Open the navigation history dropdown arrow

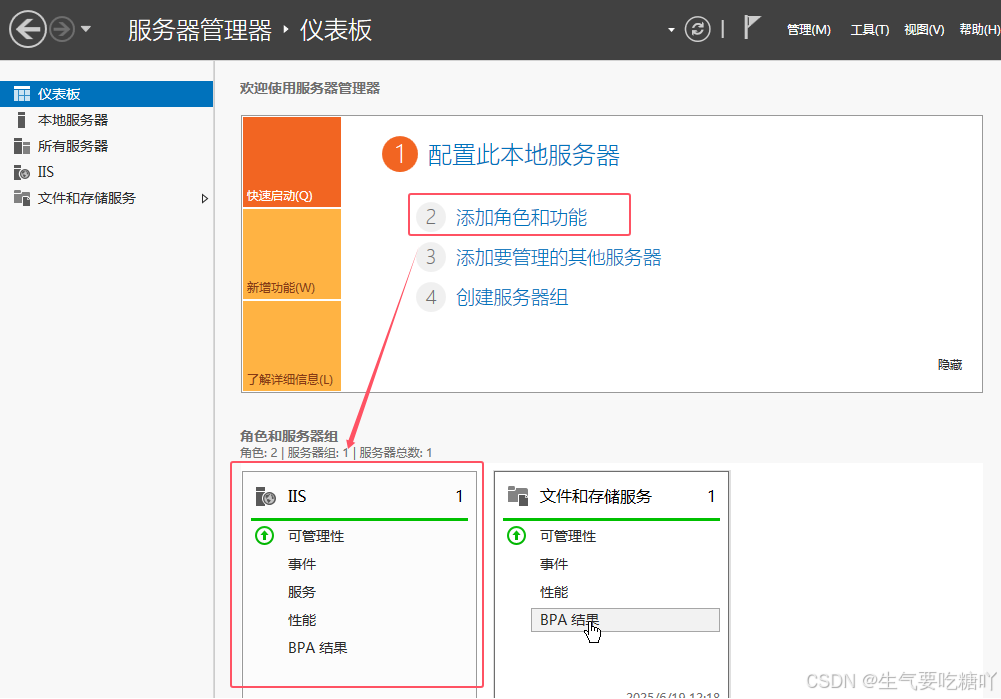click(x=86, y=29)
